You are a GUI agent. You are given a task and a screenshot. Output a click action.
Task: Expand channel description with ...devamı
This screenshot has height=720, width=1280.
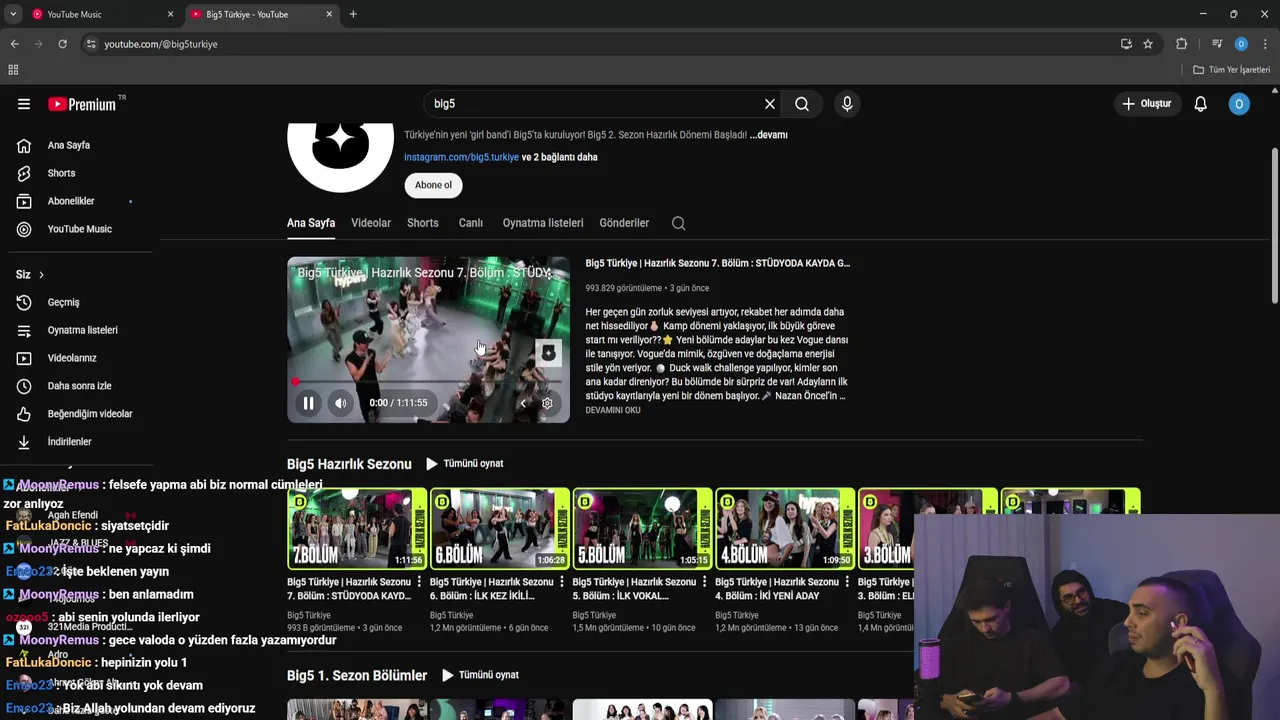(x=768, y=135)
